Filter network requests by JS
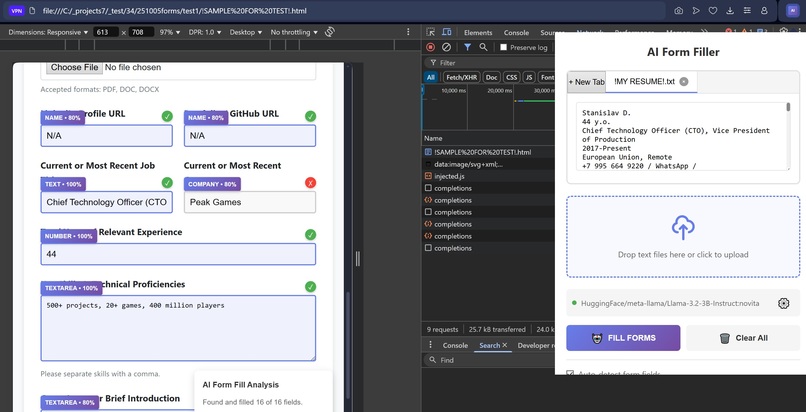 [x=528, y=78]
